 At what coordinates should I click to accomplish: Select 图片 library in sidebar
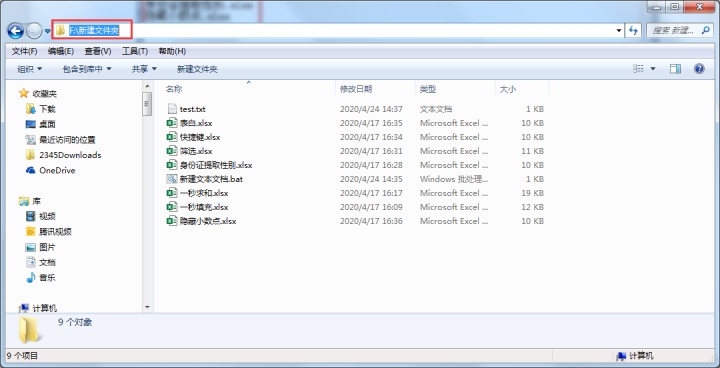47,247
